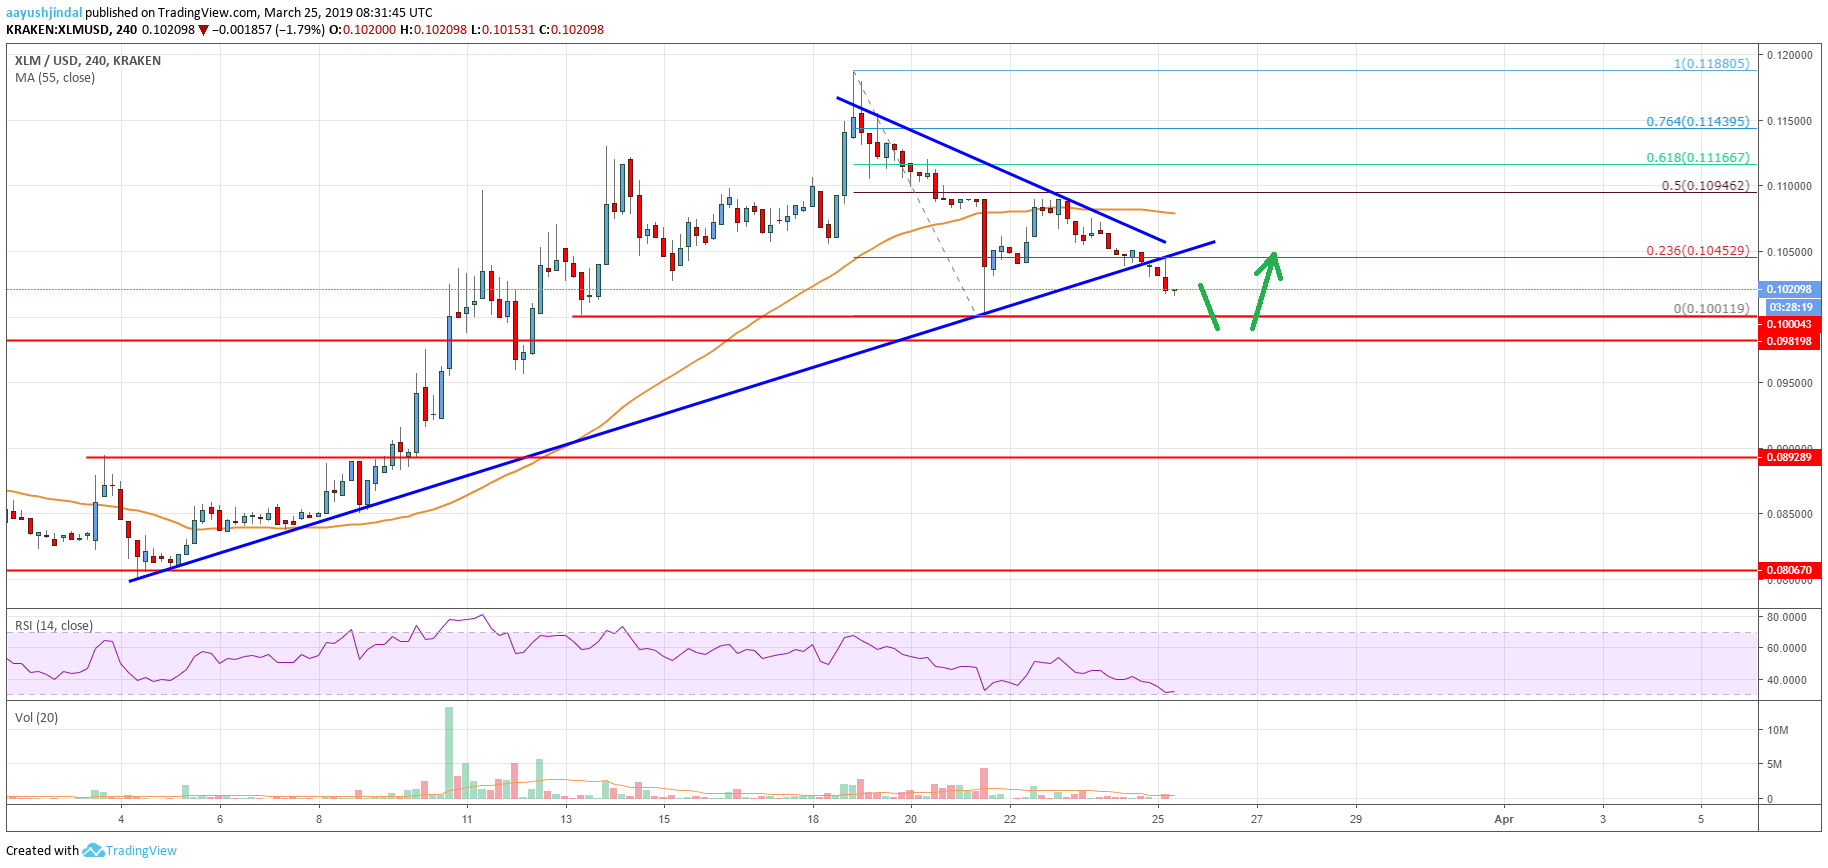
Task: Click the TradingView cloud logo icon
Action: (x=93, y=850)
